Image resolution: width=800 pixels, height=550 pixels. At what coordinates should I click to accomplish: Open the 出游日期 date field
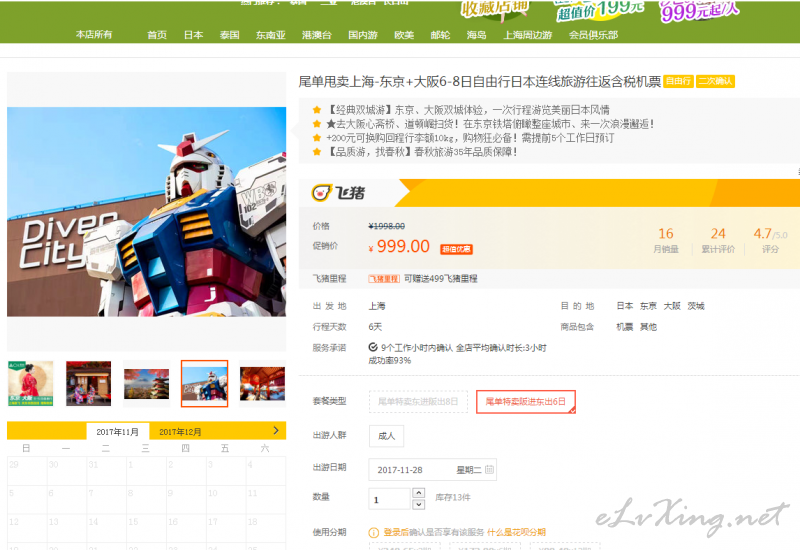(432, 470)
